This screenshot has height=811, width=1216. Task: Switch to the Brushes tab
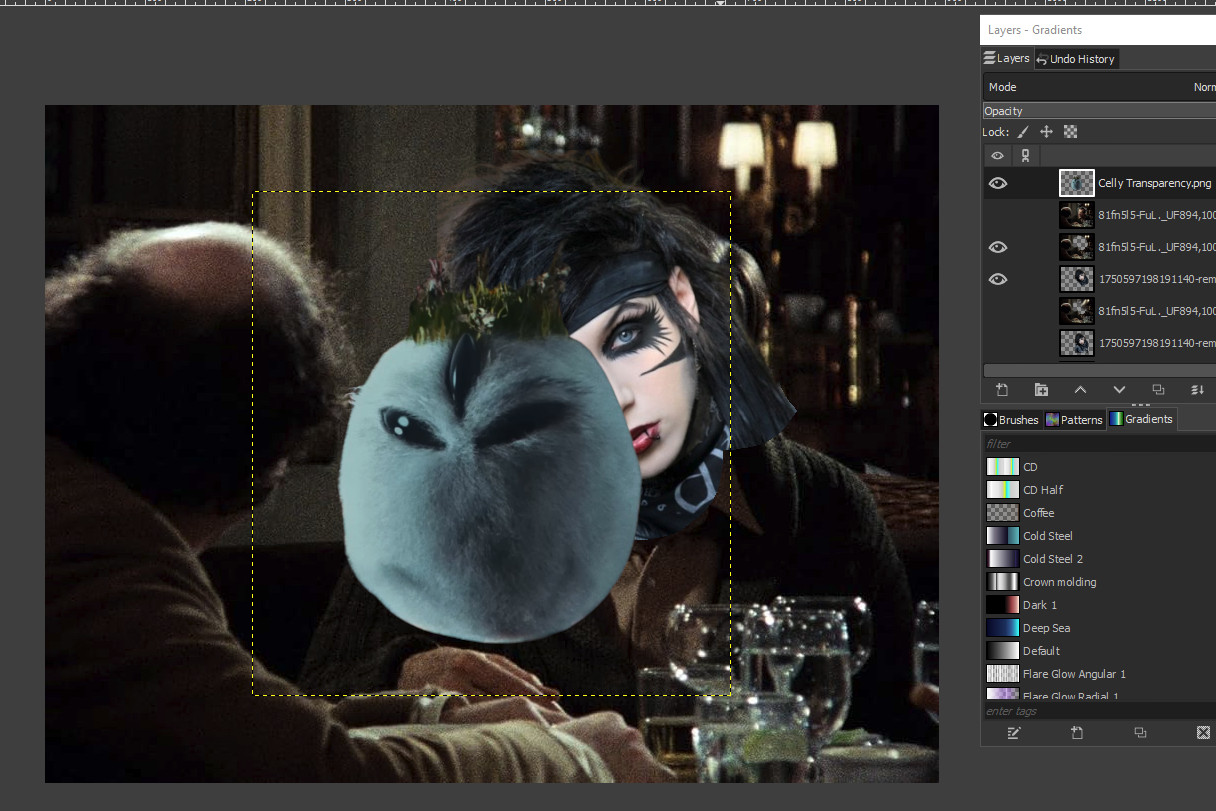(1011, 419)
